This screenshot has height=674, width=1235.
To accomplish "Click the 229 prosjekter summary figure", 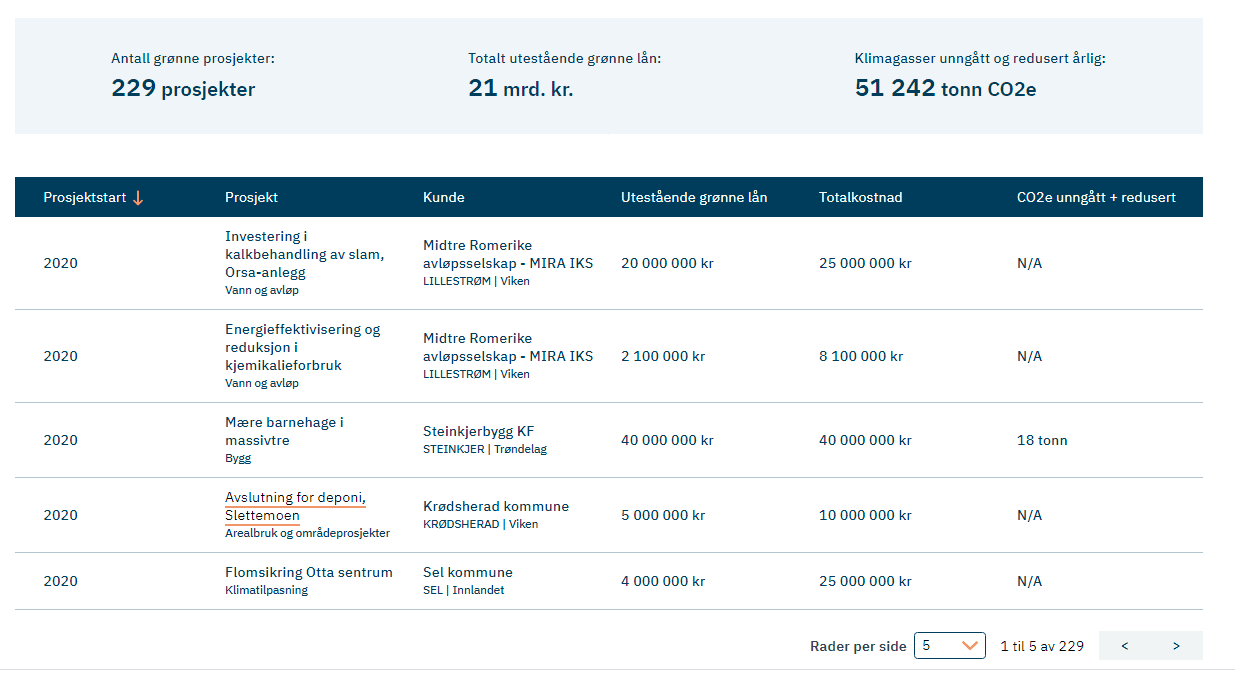I will pos(183,89).
